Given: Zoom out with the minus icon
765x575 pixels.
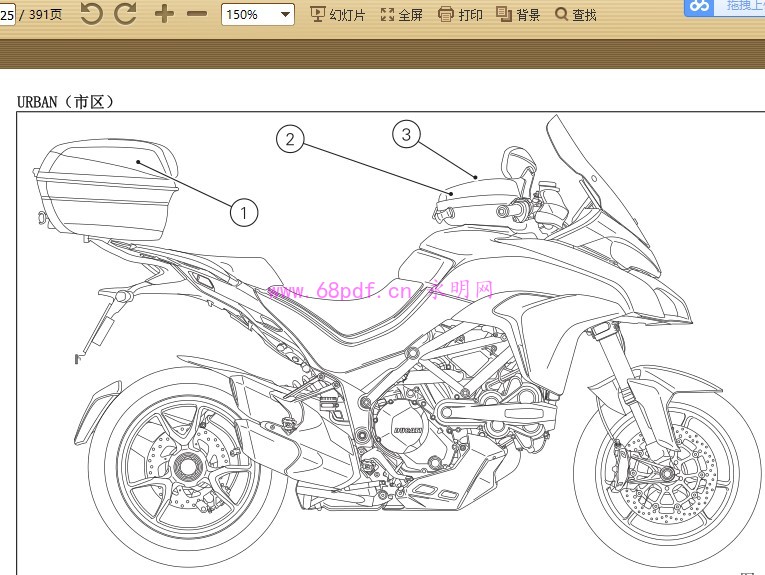Looking at the screenshot, I should tap(197, 14).
